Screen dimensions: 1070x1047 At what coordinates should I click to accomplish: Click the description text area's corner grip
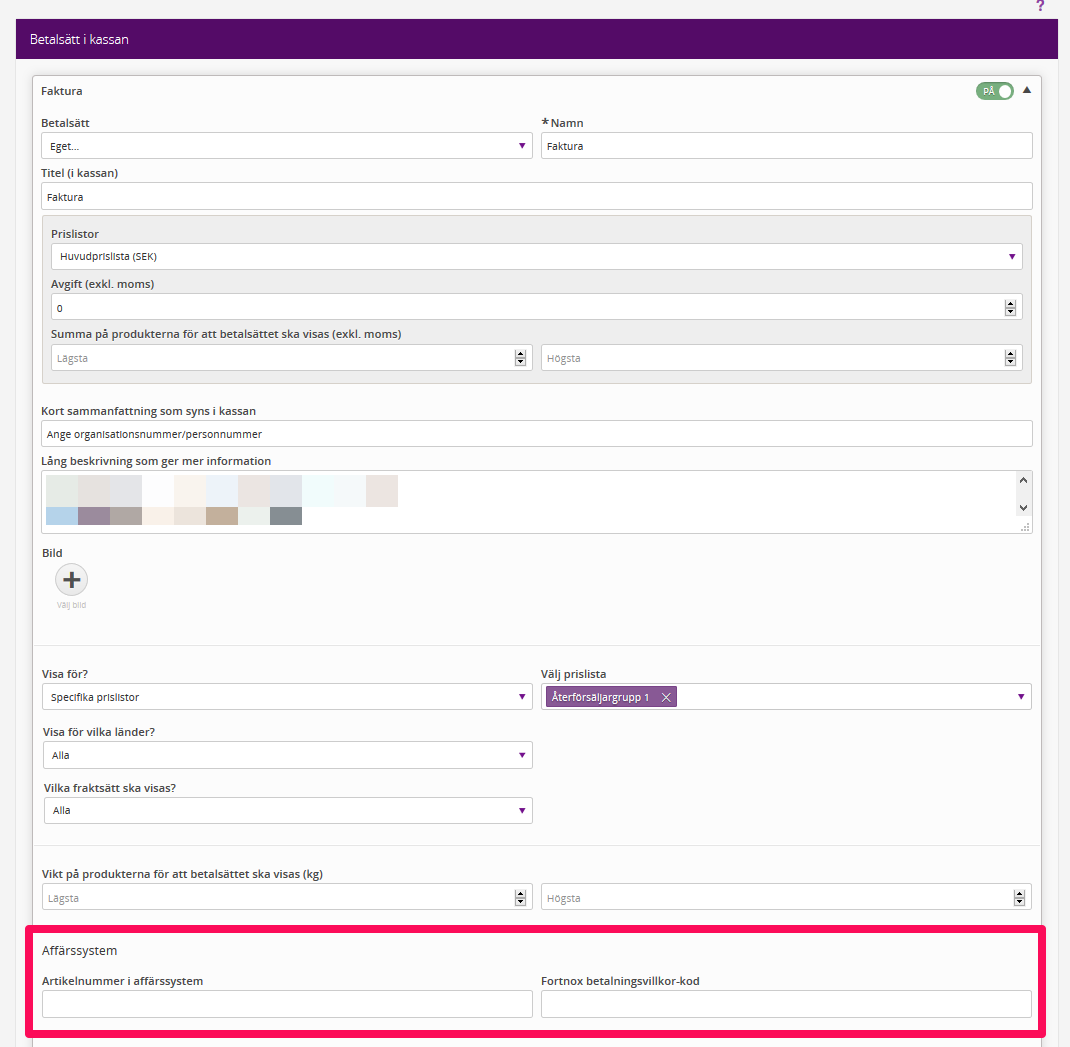pyautogui.click(x=1024, y=528)
